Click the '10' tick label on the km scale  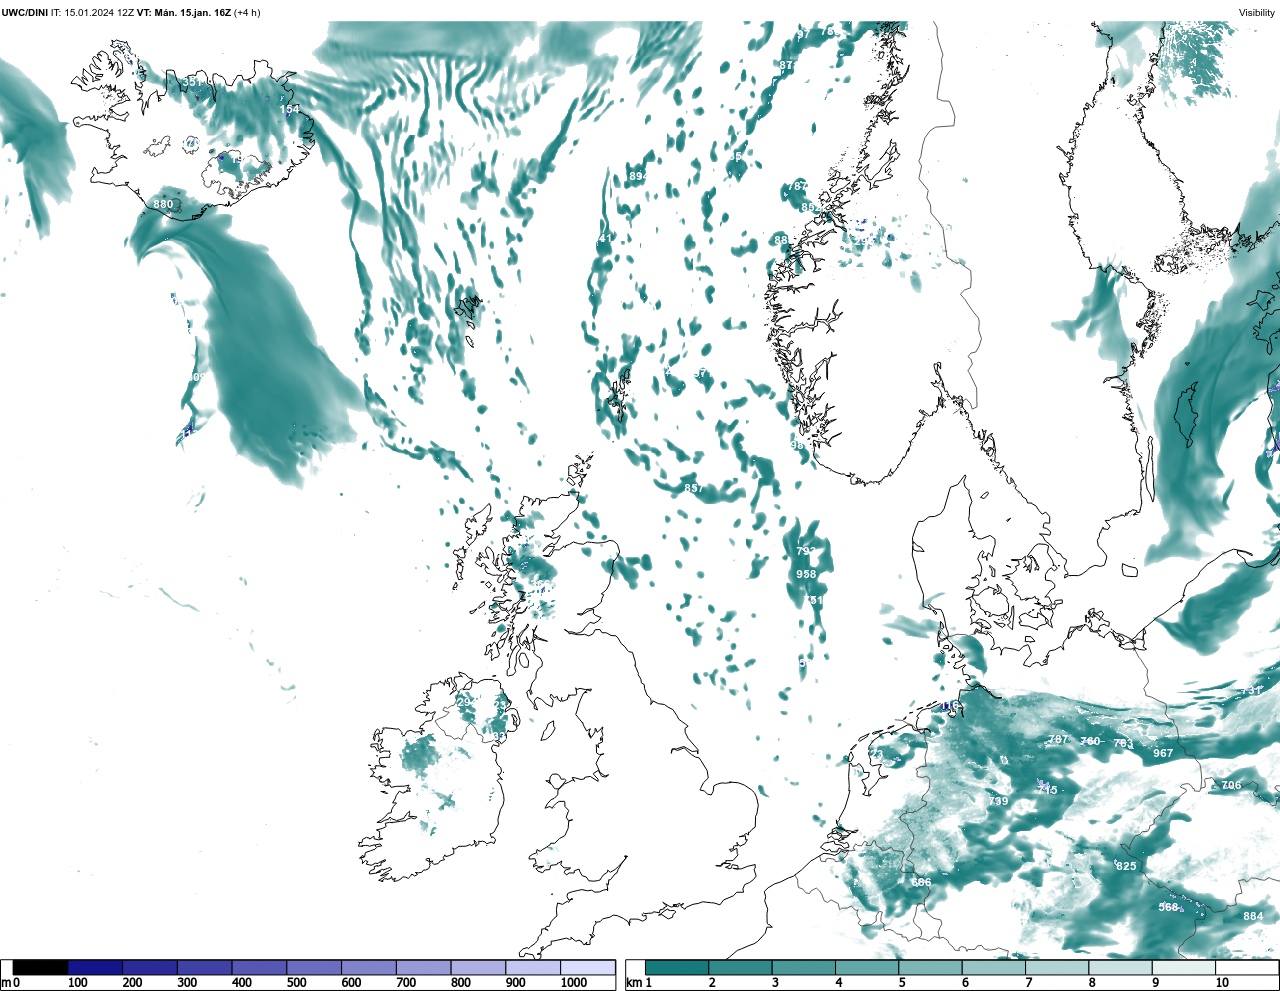coord(1222,983)
